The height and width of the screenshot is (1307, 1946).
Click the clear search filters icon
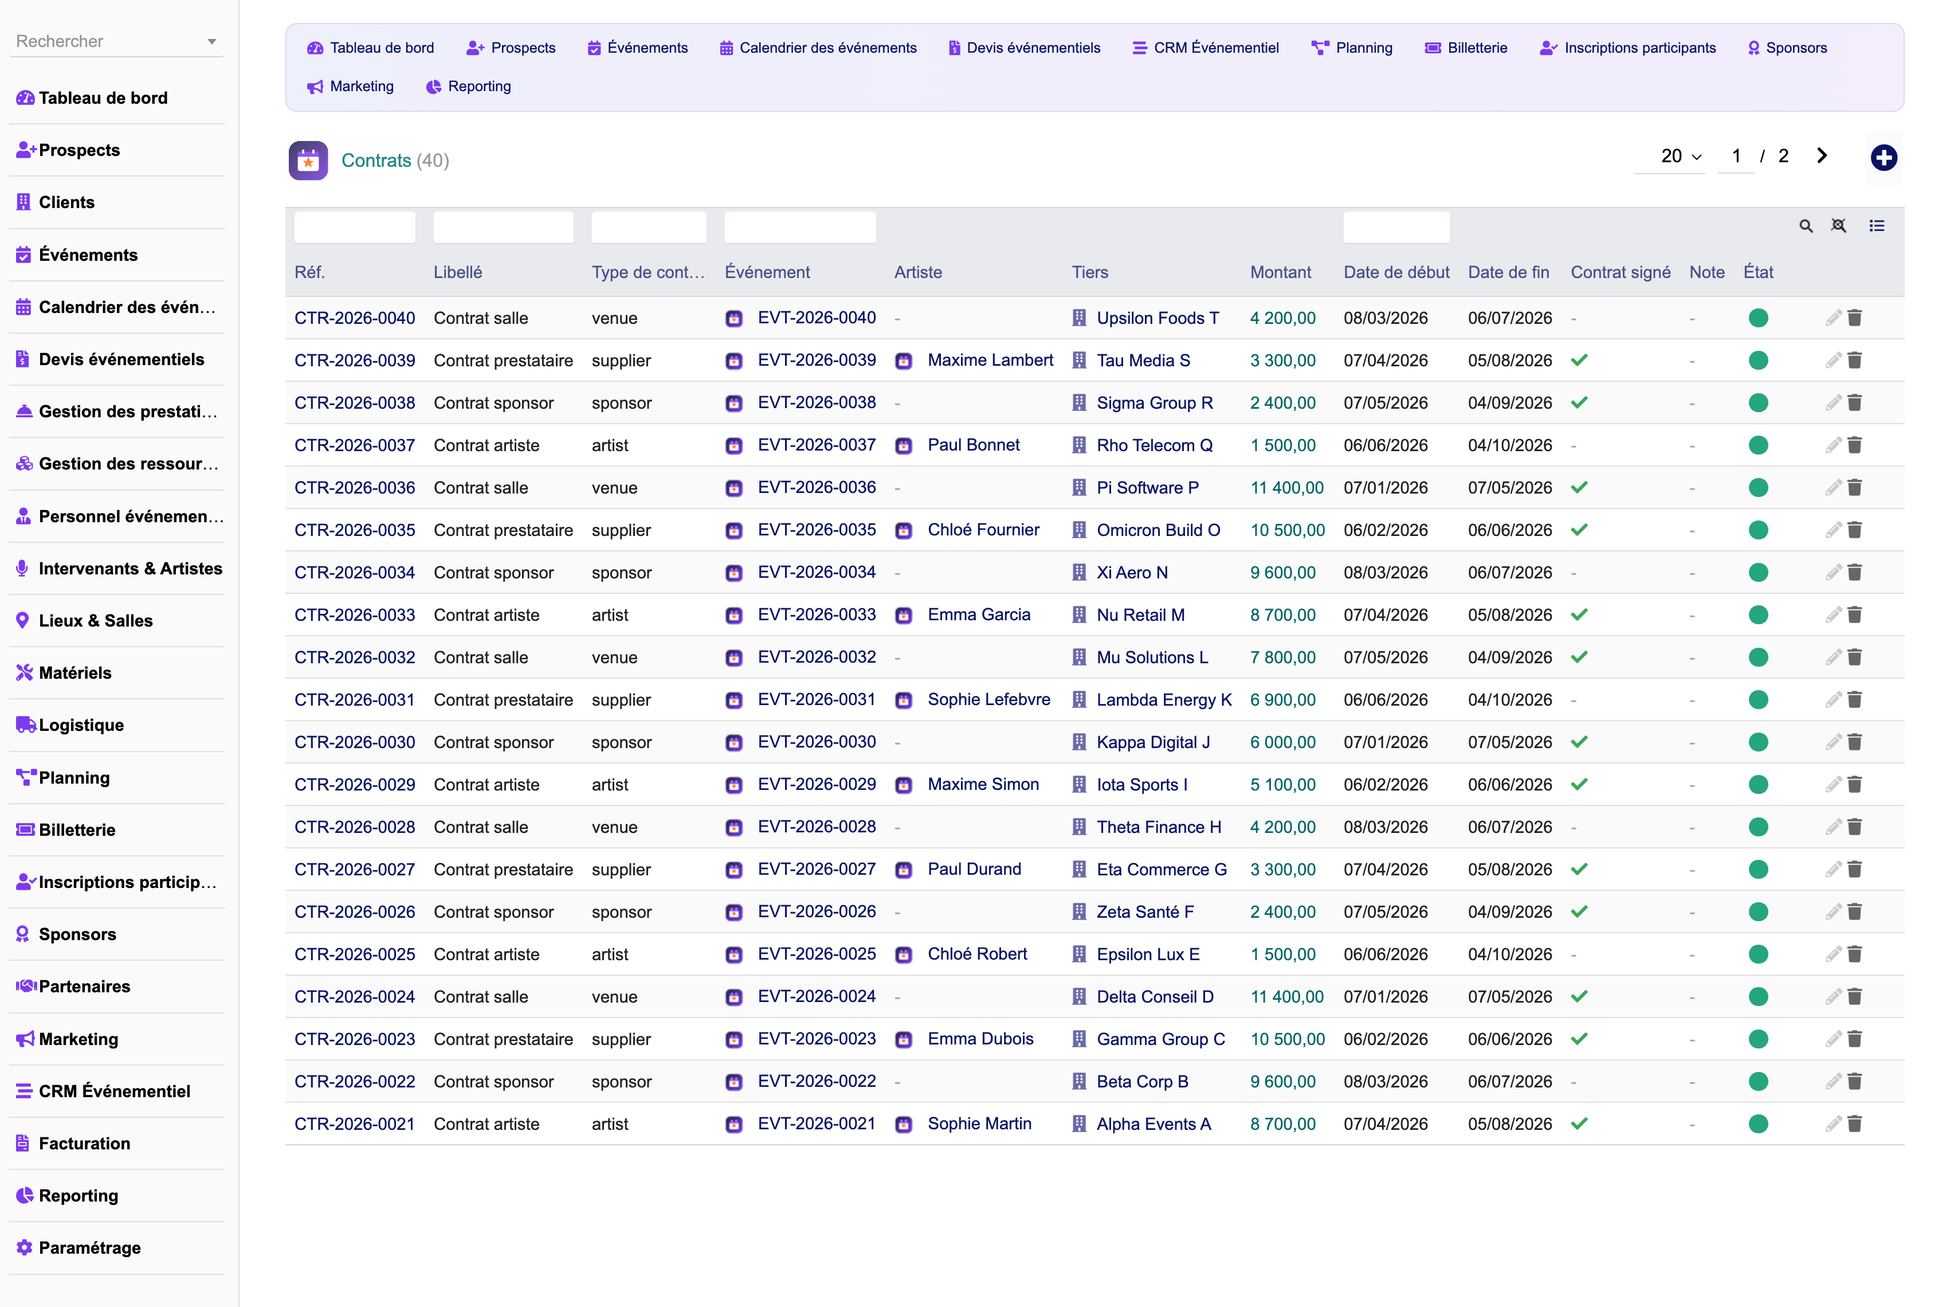tap(1839, 226)
